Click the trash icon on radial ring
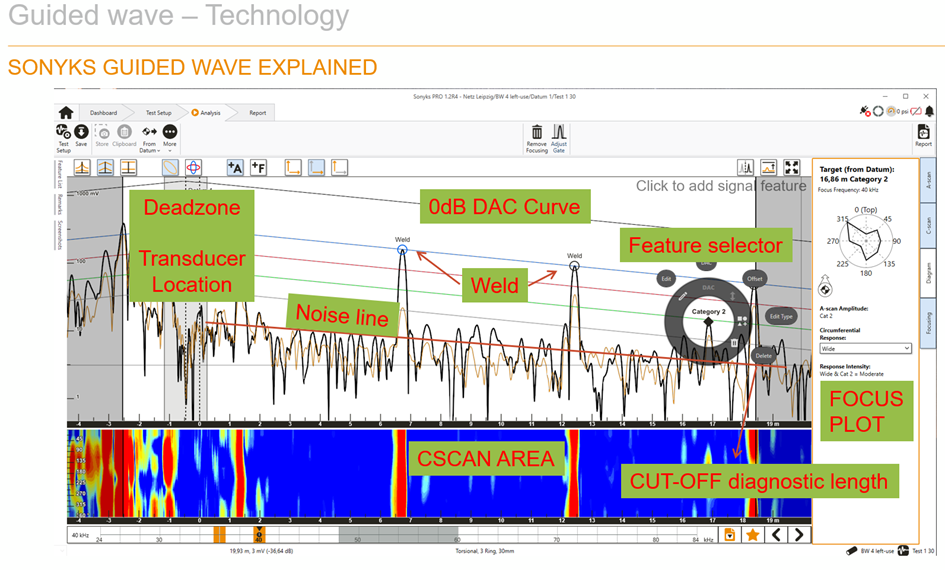The image size is (945, 570). click(734, 343)
